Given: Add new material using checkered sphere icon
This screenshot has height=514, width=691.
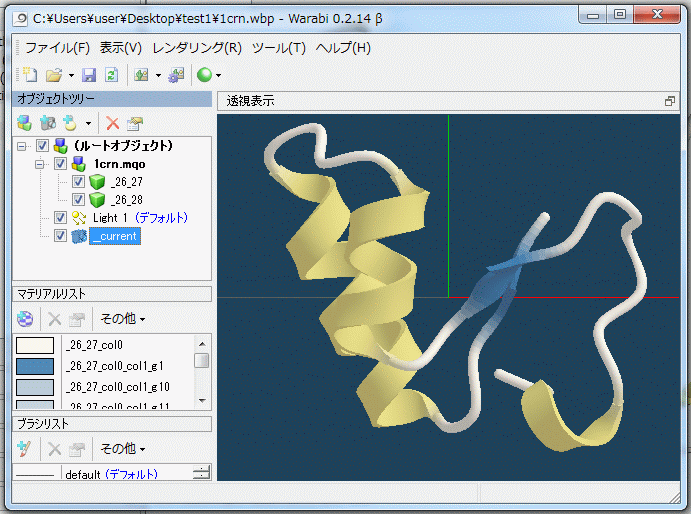Looking at the screenshot, I should click(x=26, y=319).
